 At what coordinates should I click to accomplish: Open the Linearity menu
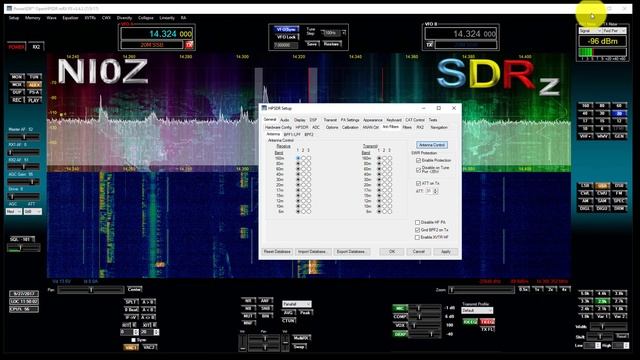click(167, 18)
